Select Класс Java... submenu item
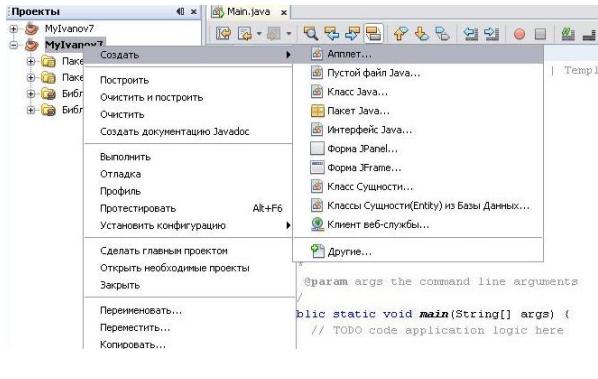 point(418,92)
